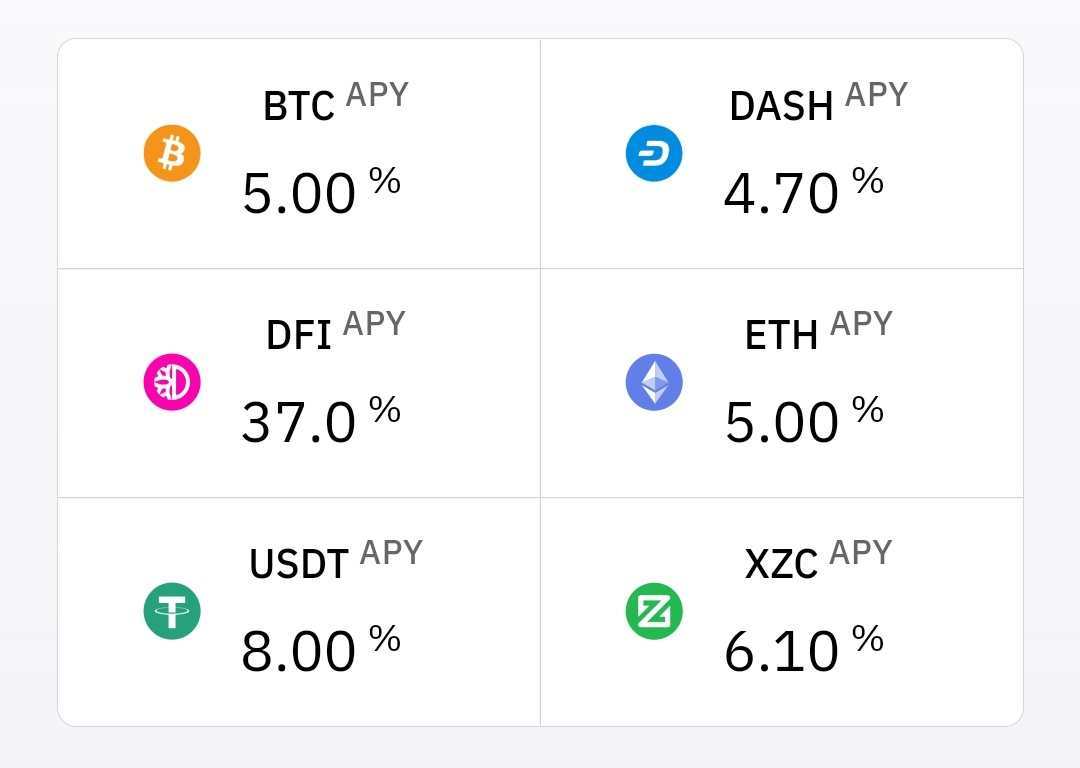This screenshot has height=768, width=1080.
Task: Click the orange Bitcoin icon
Action: [x=172, y=153]
